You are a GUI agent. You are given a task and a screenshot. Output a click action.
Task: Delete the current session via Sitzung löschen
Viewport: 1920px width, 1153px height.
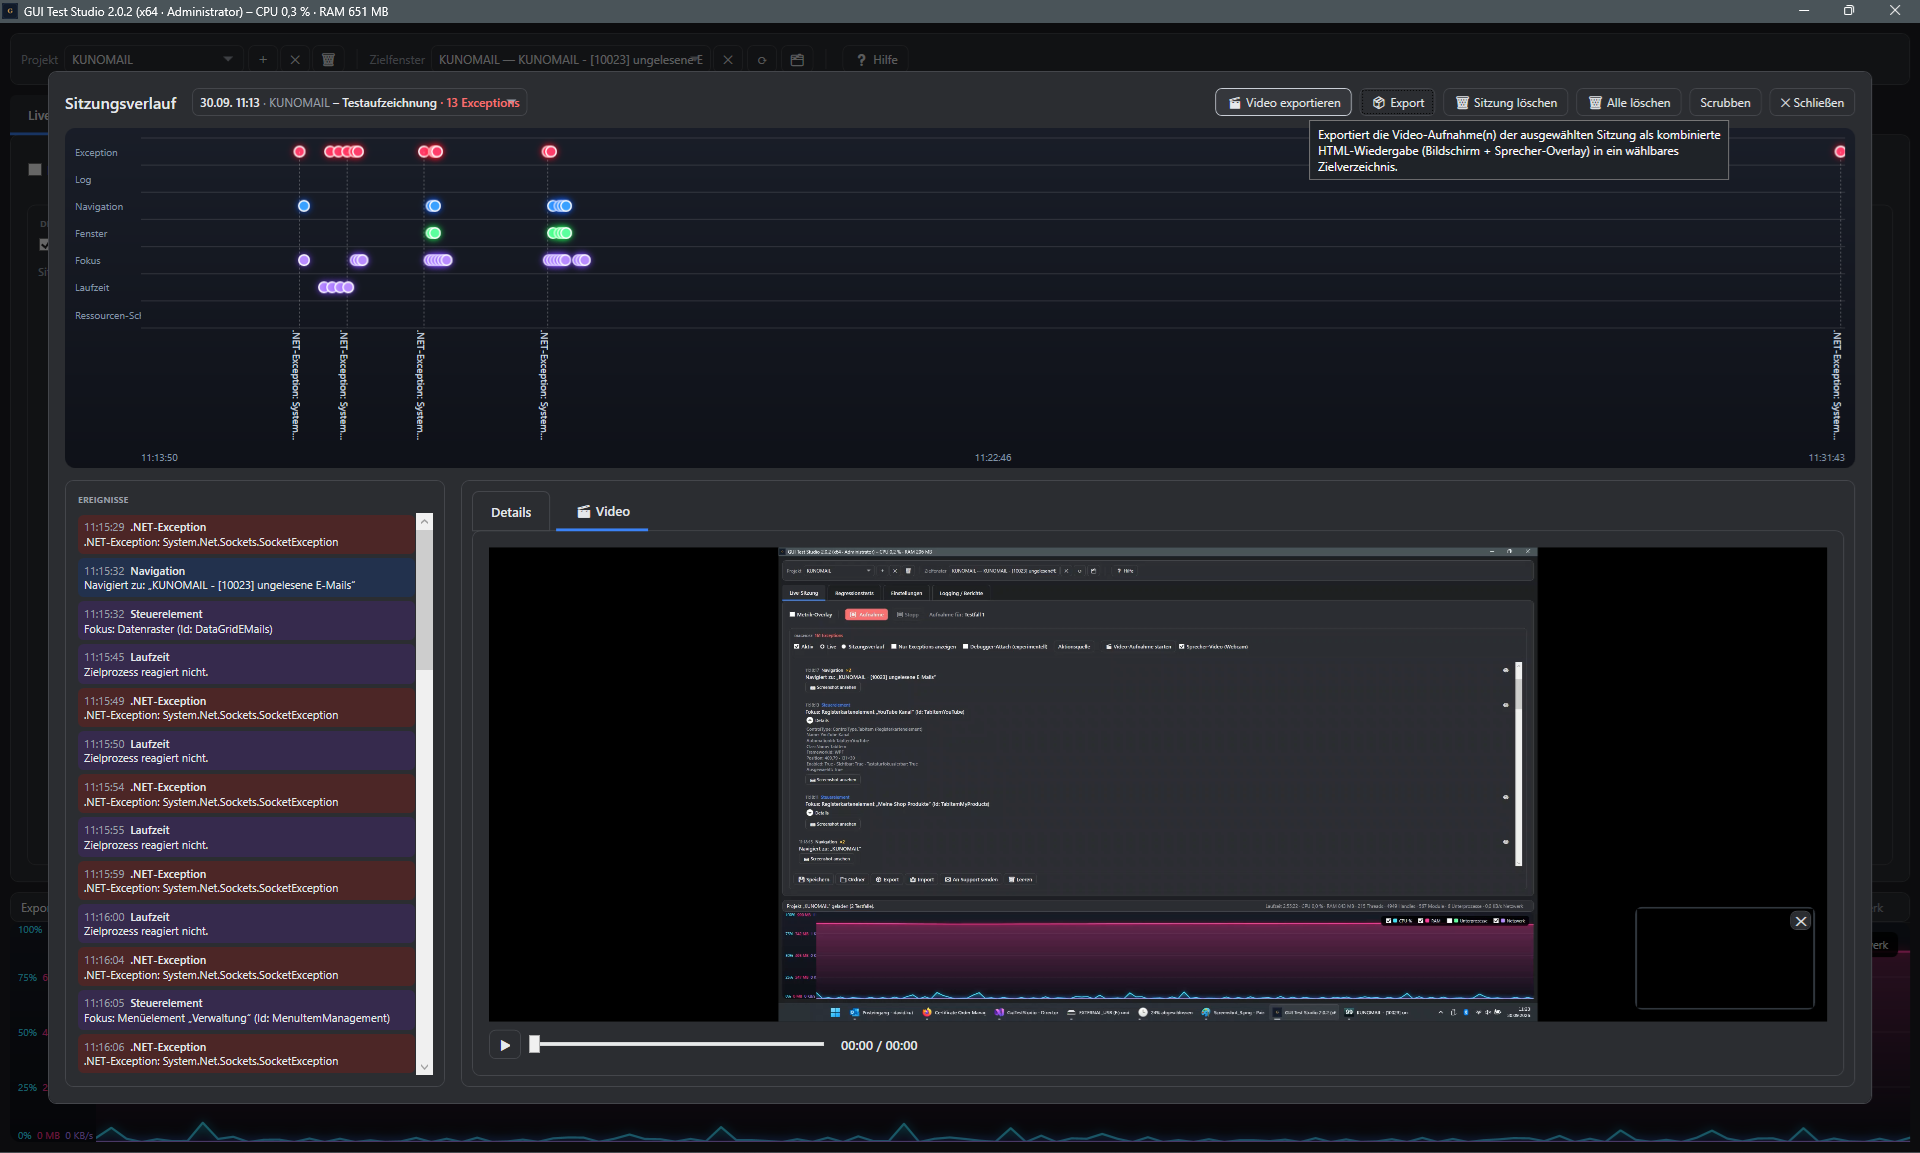[x=1505, y=103]
